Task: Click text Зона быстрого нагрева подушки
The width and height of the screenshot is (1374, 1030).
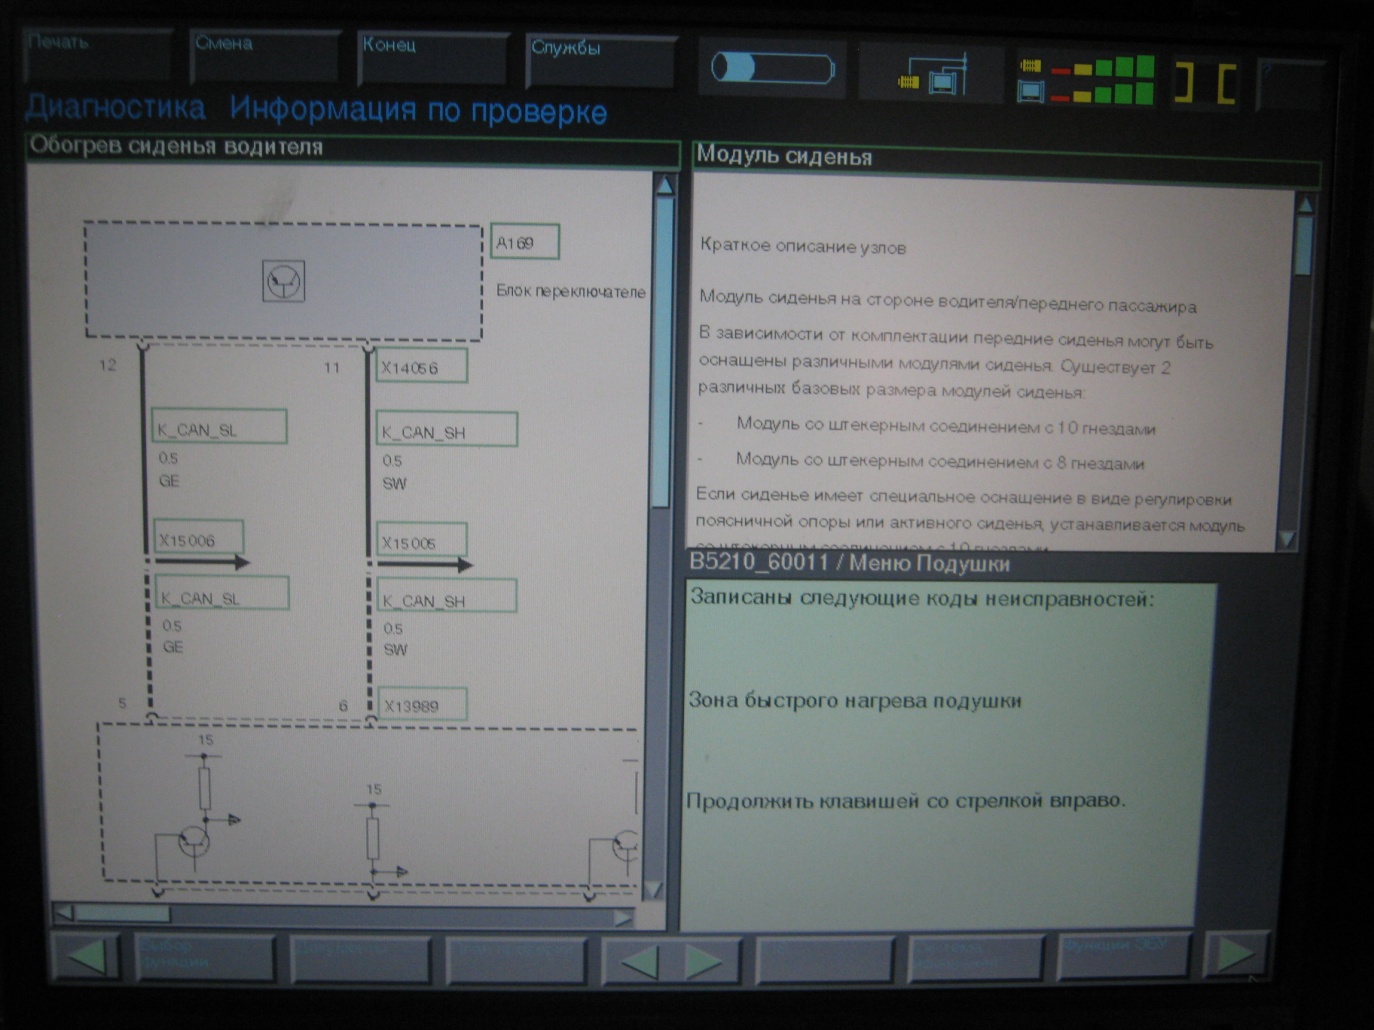Action: (855, 700)
